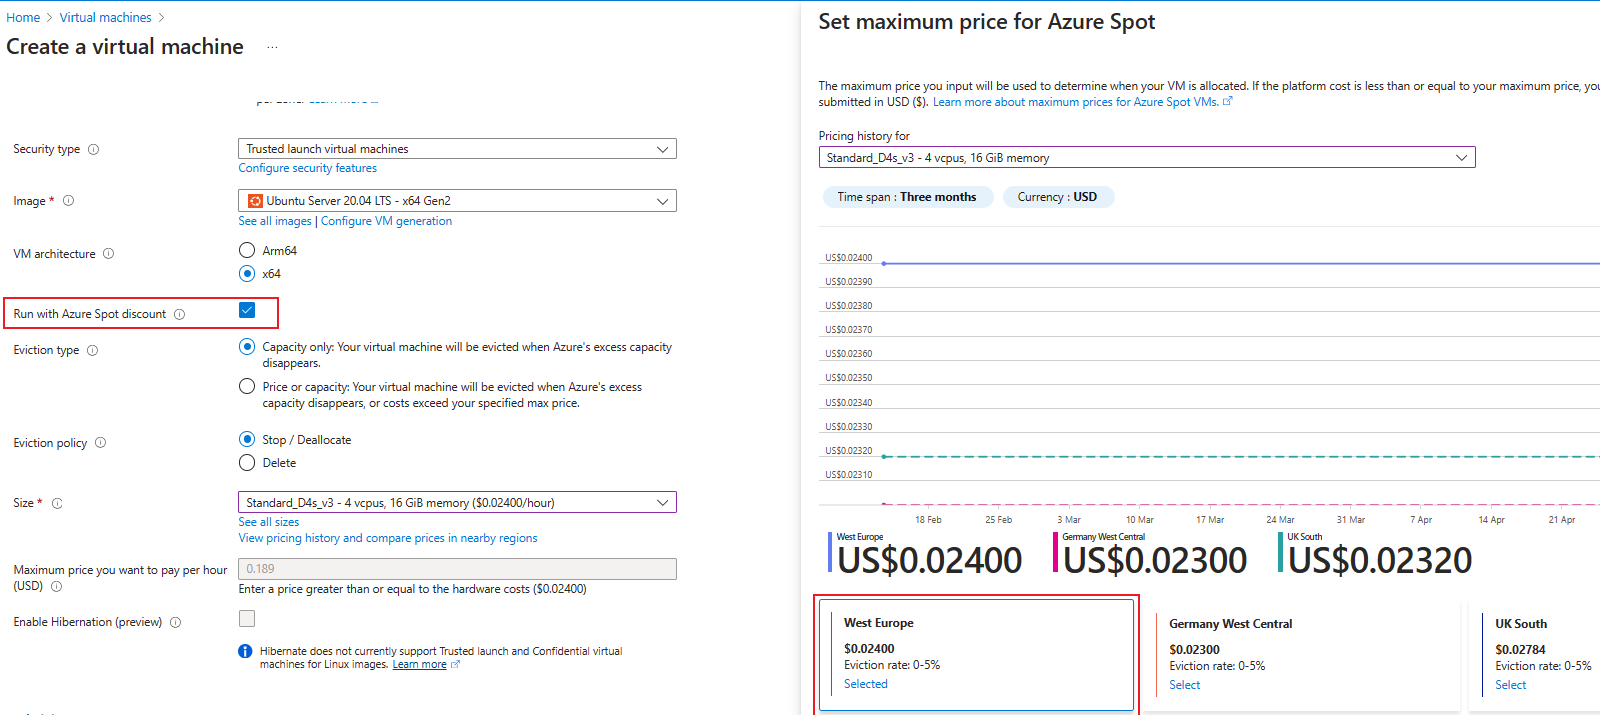Click the Enable Hibernation info icon
This screenshot has height=715, width=1600.
[x=176, y=623]
